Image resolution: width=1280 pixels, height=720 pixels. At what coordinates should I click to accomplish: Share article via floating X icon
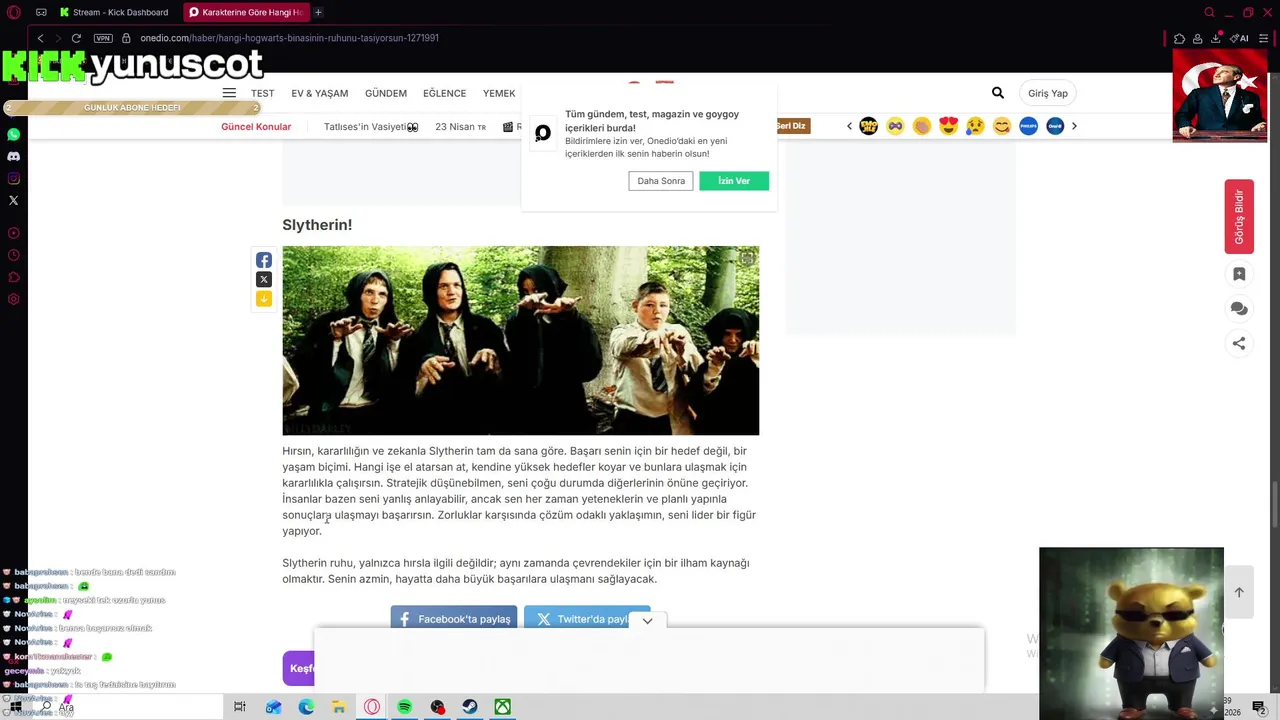point(264,279)
